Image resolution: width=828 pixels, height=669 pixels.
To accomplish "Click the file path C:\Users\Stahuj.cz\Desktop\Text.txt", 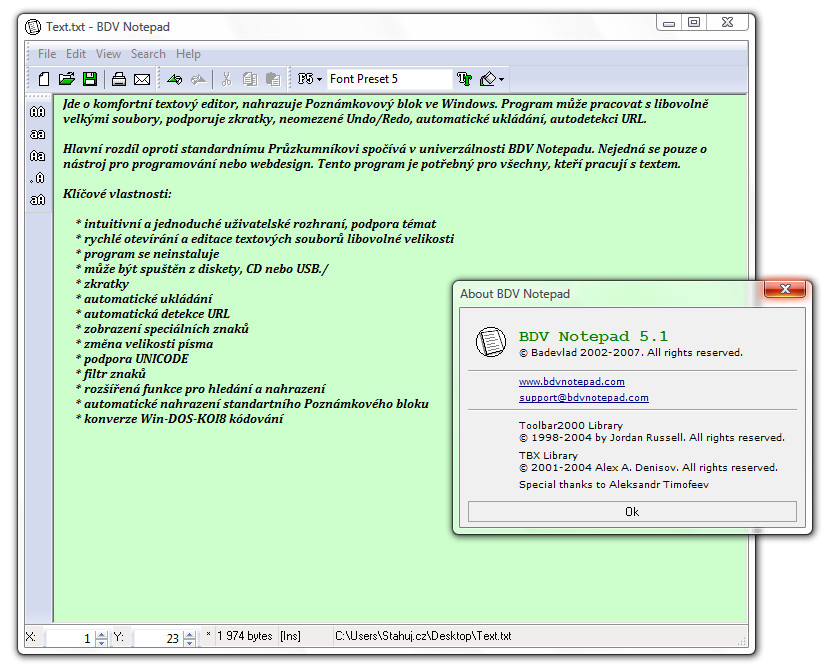I will 423,636.
